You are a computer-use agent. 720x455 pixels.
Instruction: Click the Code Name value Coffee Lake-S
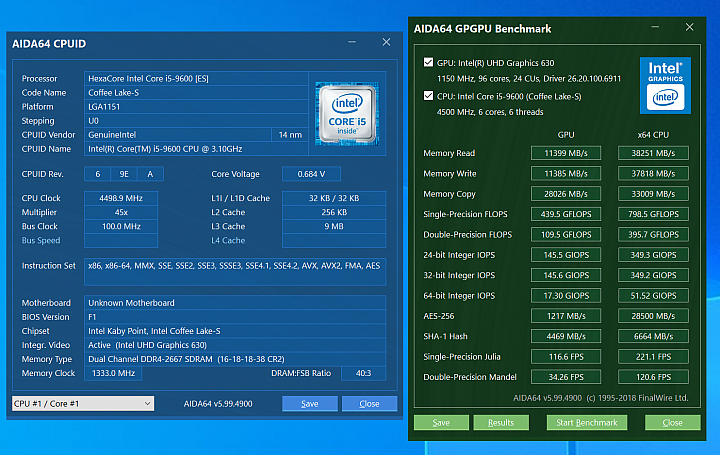click(196, 93)
